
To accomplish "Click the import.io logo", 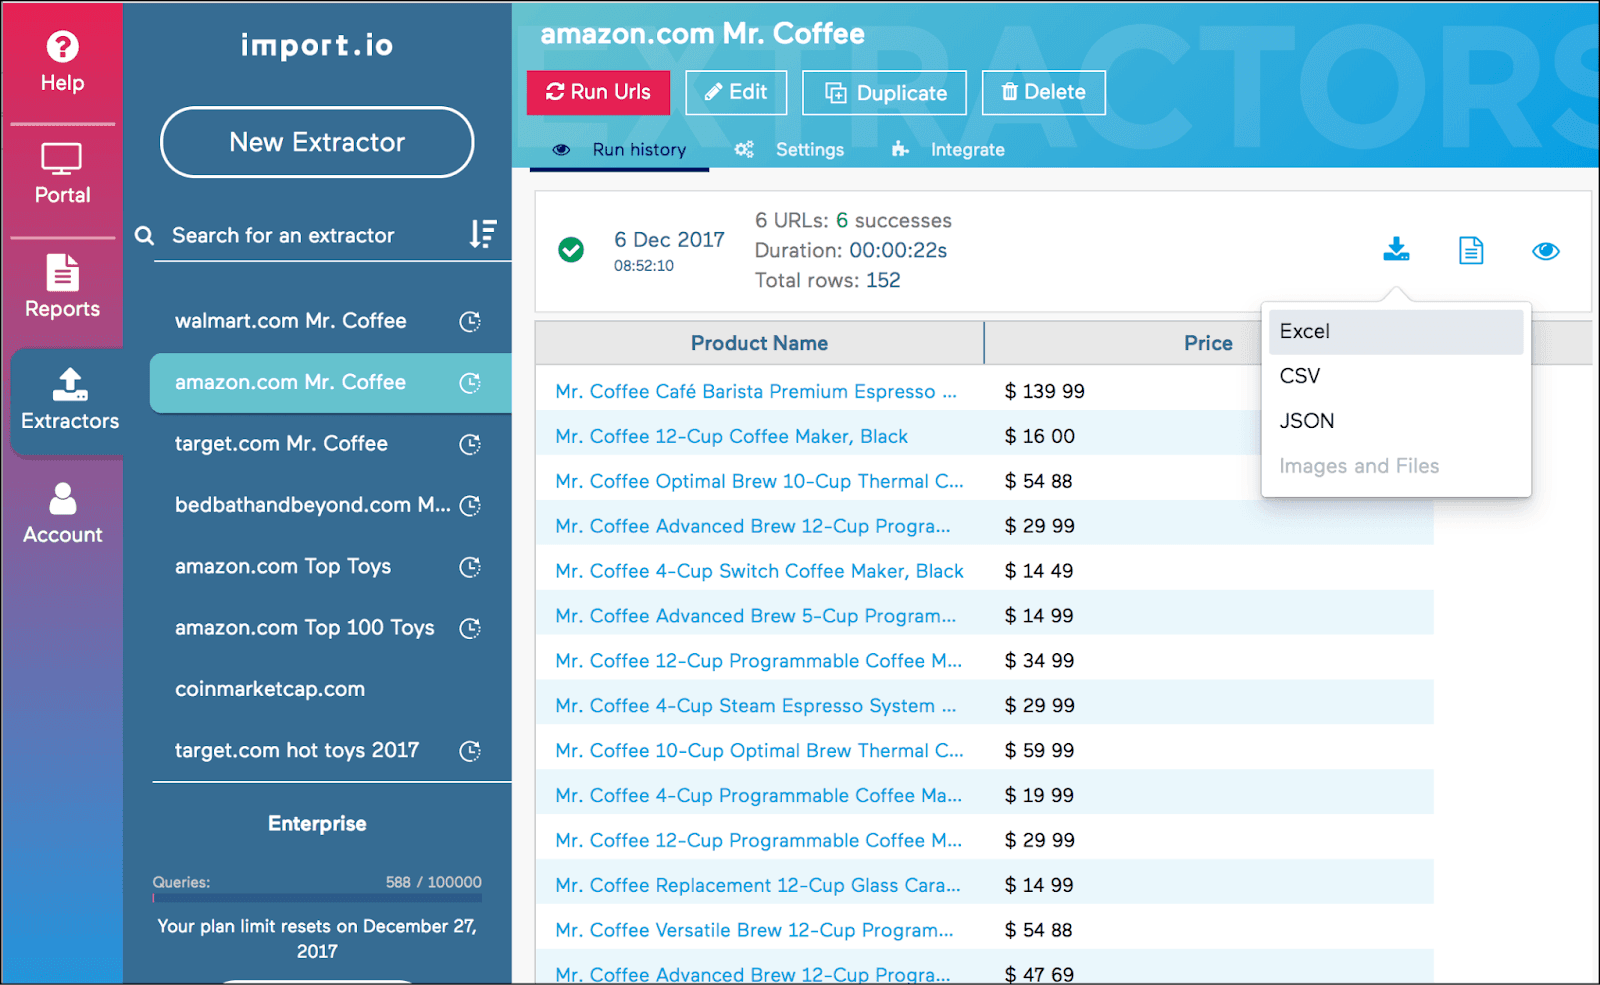I will click(x=317, y=45).
